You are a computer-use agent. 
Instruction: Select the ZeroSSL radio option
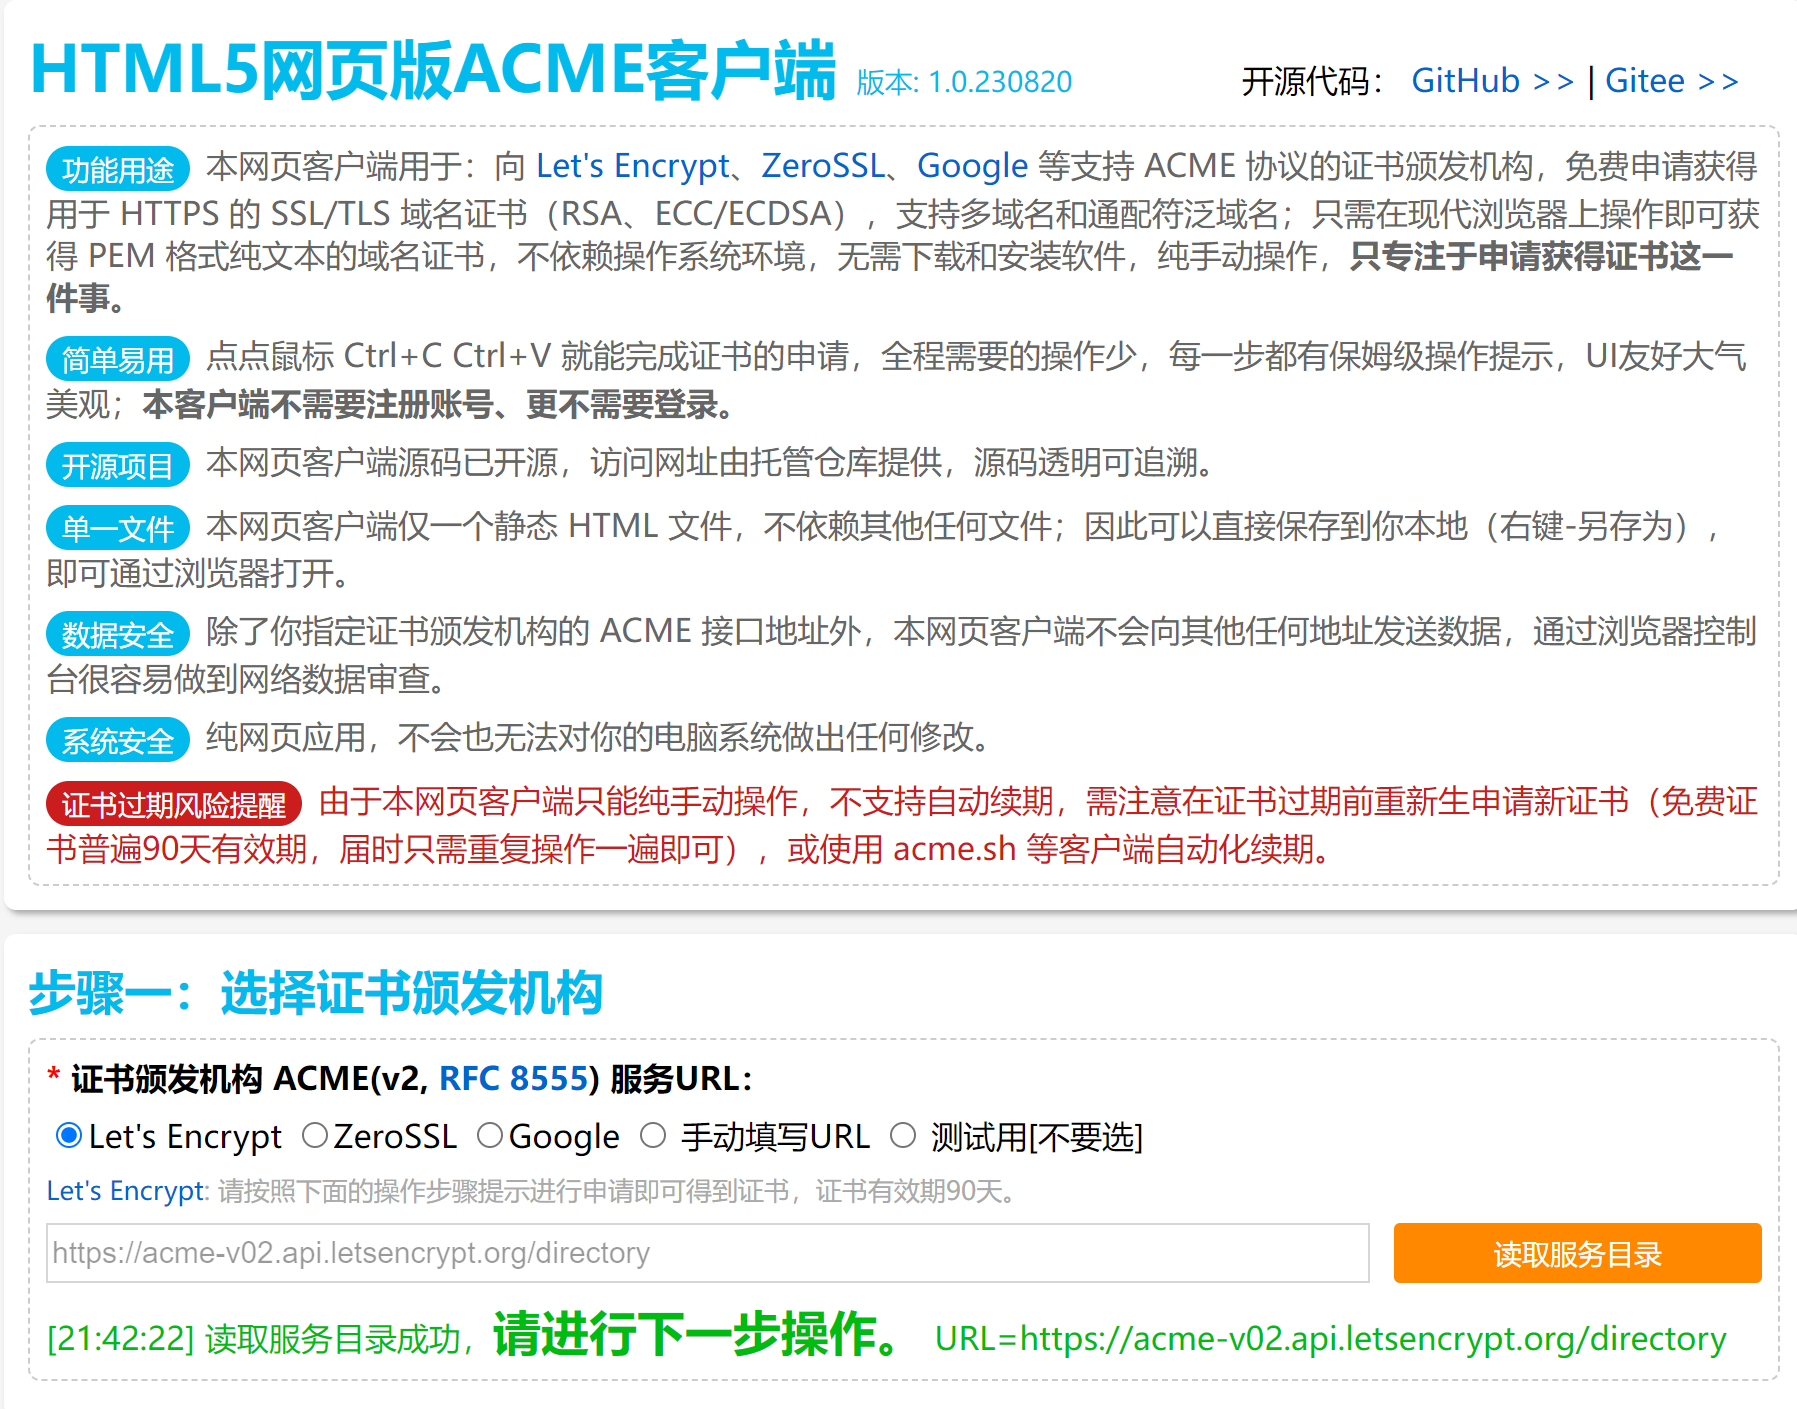click(x=315, y=1136)
